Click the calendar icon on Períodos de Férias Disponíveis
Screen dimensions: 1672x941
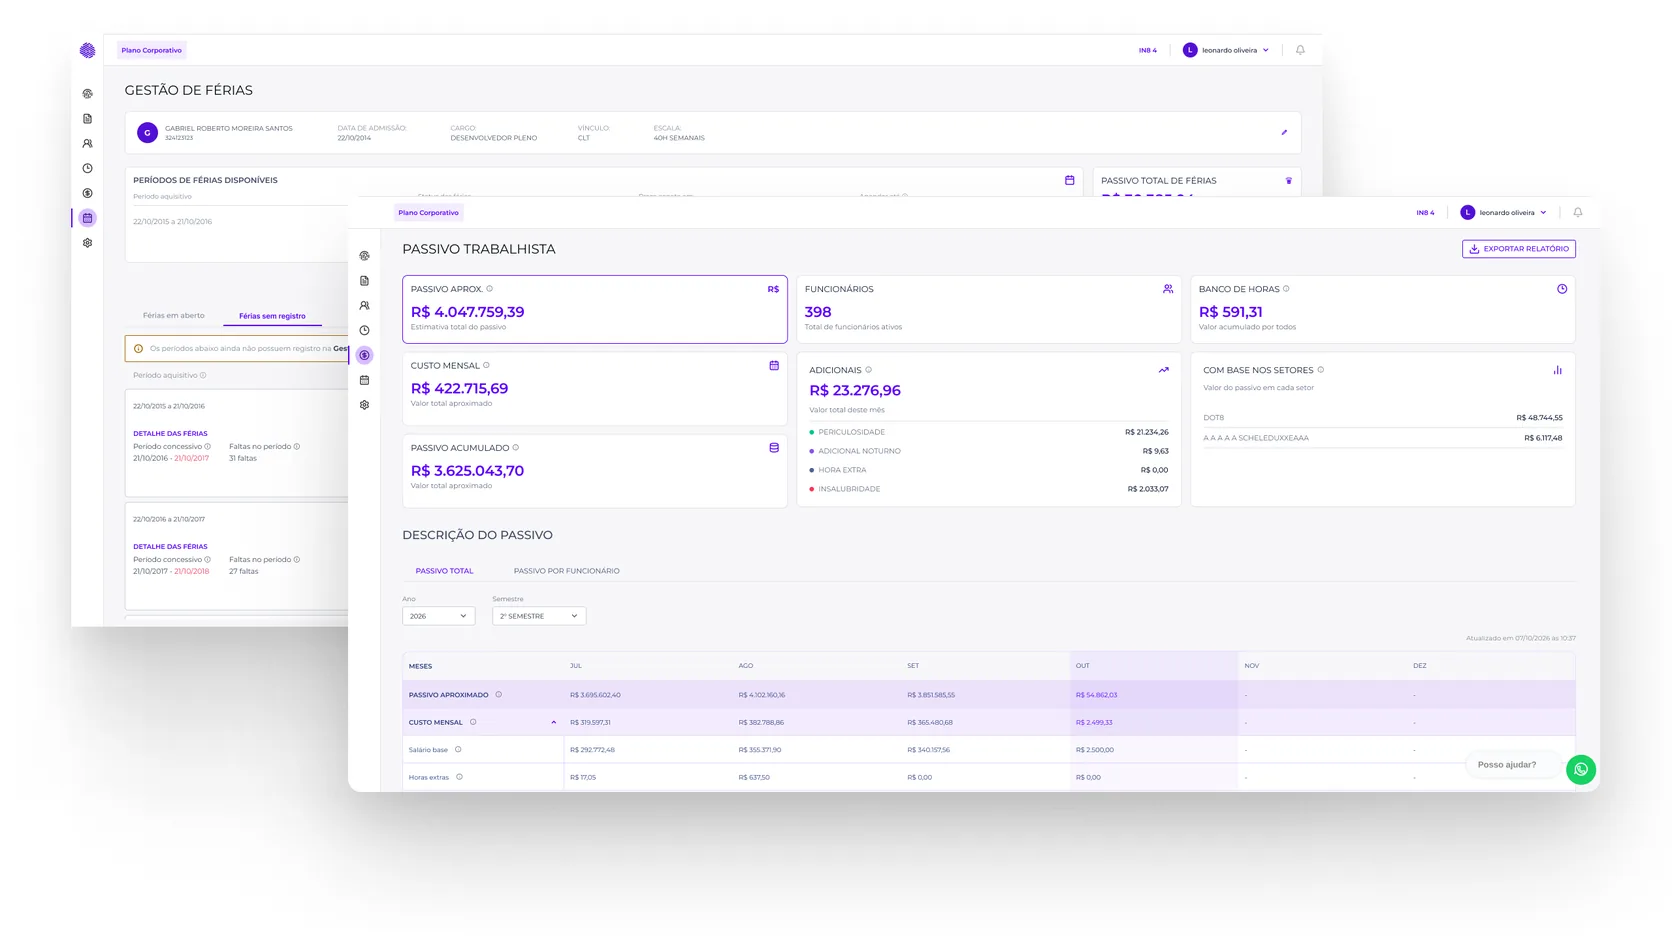click(x=1069, y=180)
